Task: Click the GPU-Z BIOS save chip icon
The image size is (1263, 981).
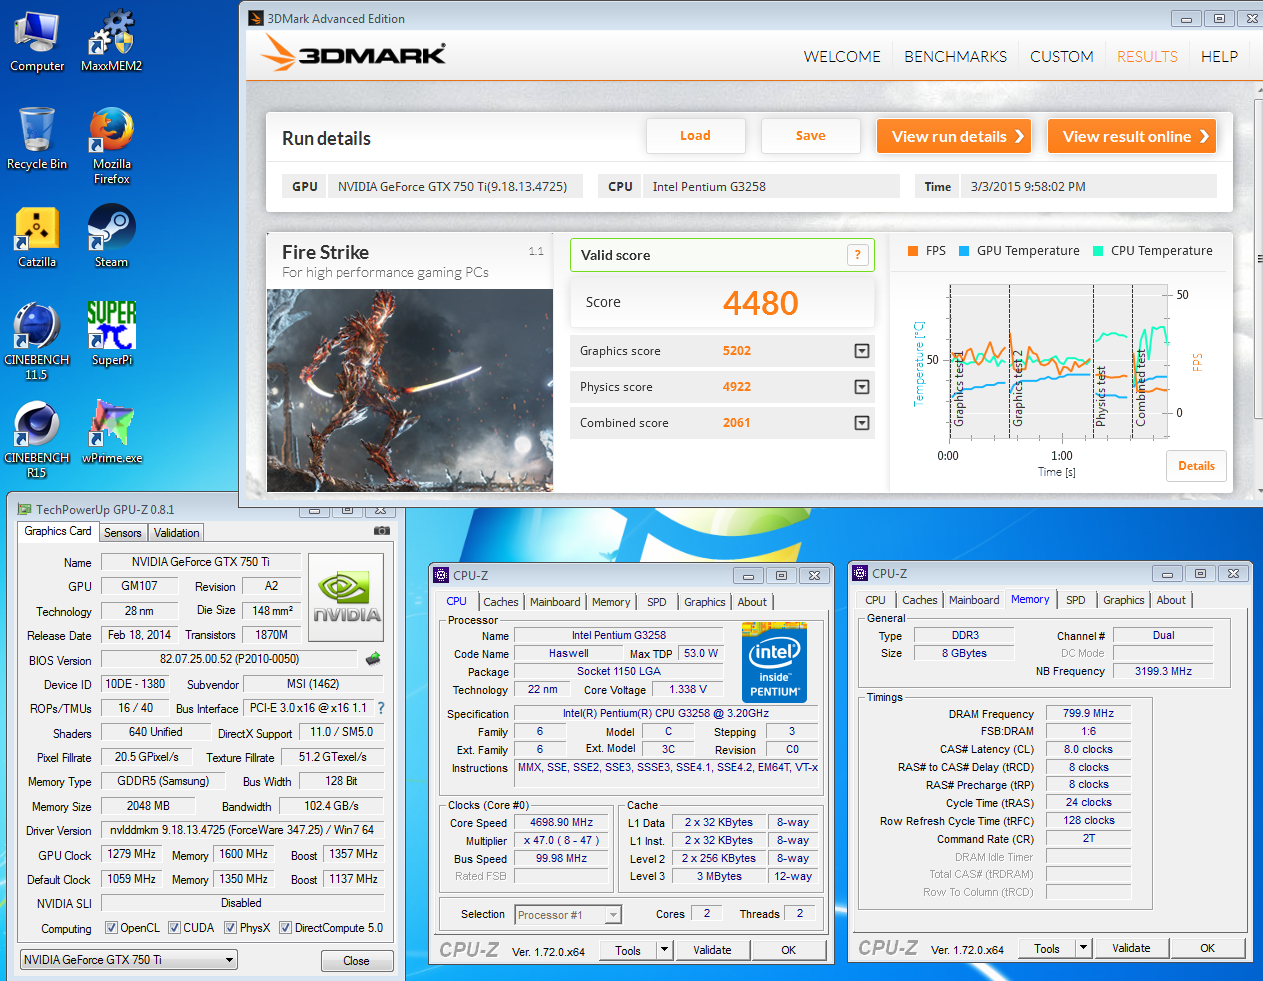Action: pos(373,659)
